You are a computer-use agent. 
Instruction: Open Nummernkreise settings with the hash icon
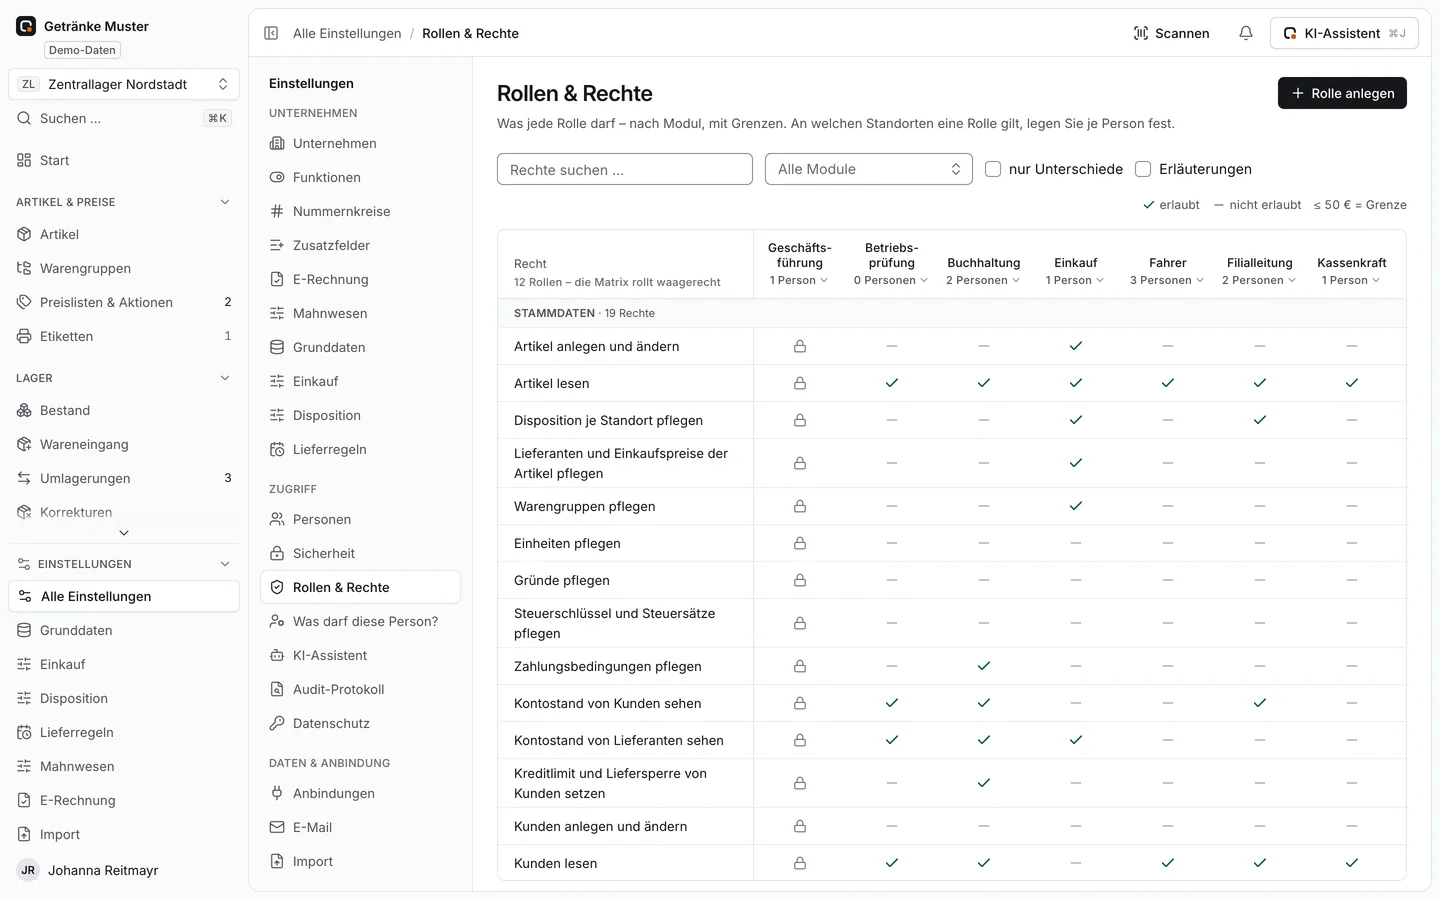277,211
